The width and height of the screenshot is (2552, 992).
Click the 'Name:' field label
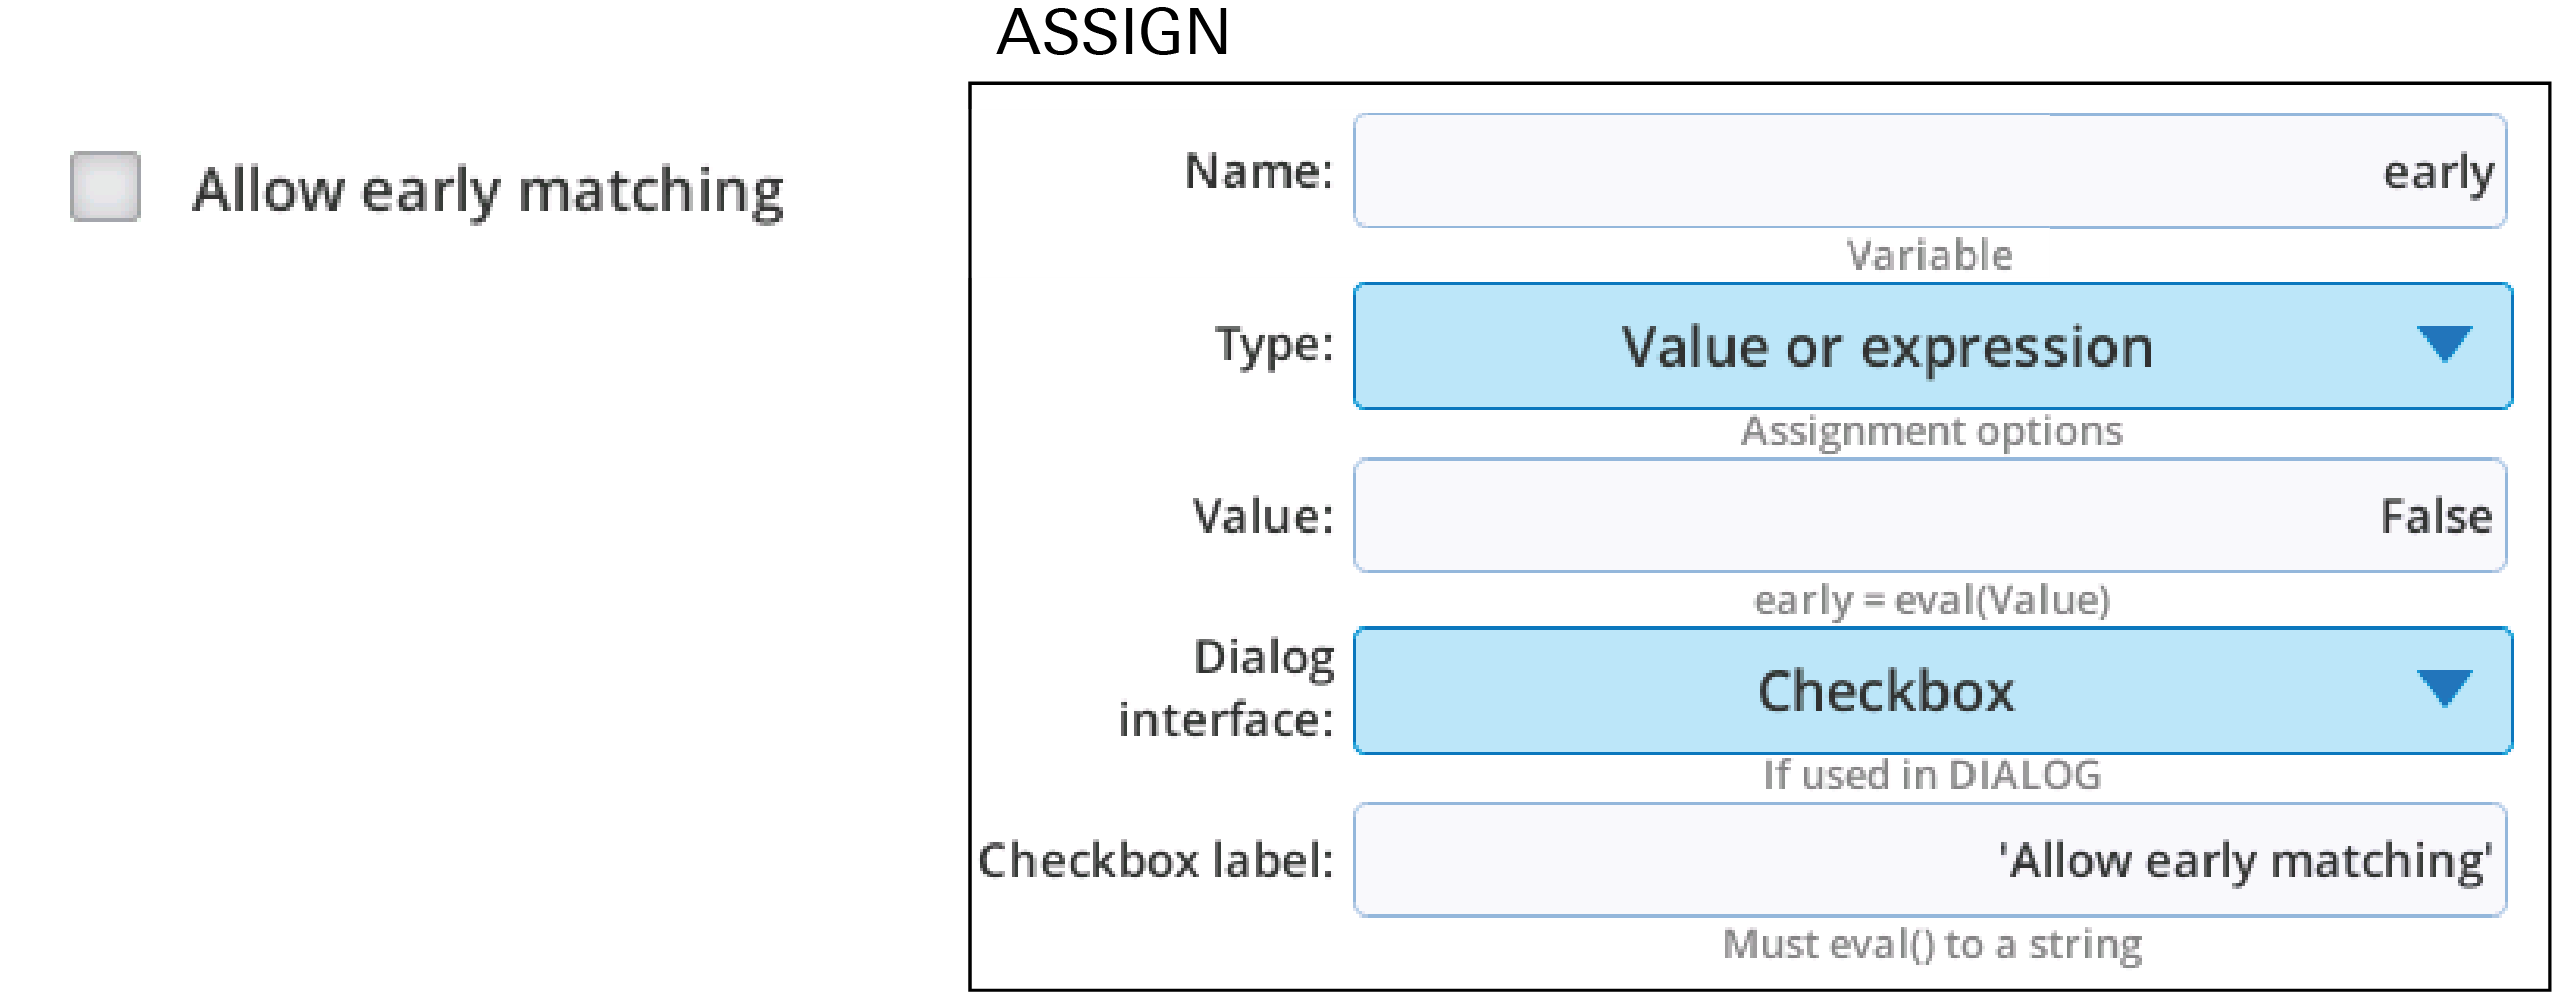click(1259, 171)
